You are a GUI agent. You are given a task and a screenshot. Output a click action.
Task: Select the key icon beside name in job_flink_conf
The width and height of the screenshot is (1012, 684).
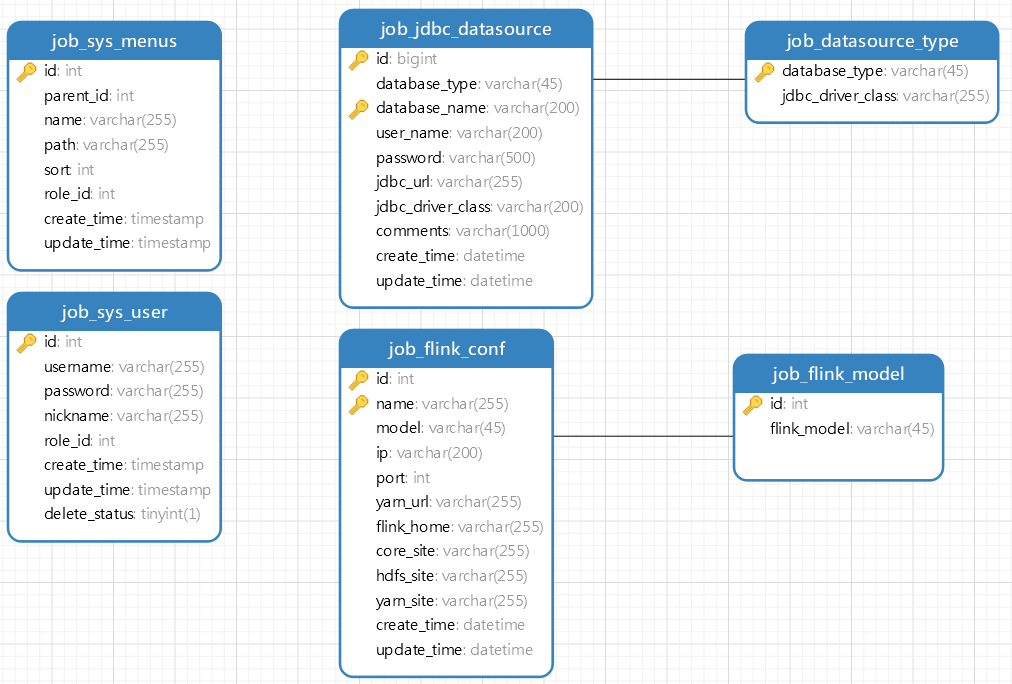click(x=358, y=405)
